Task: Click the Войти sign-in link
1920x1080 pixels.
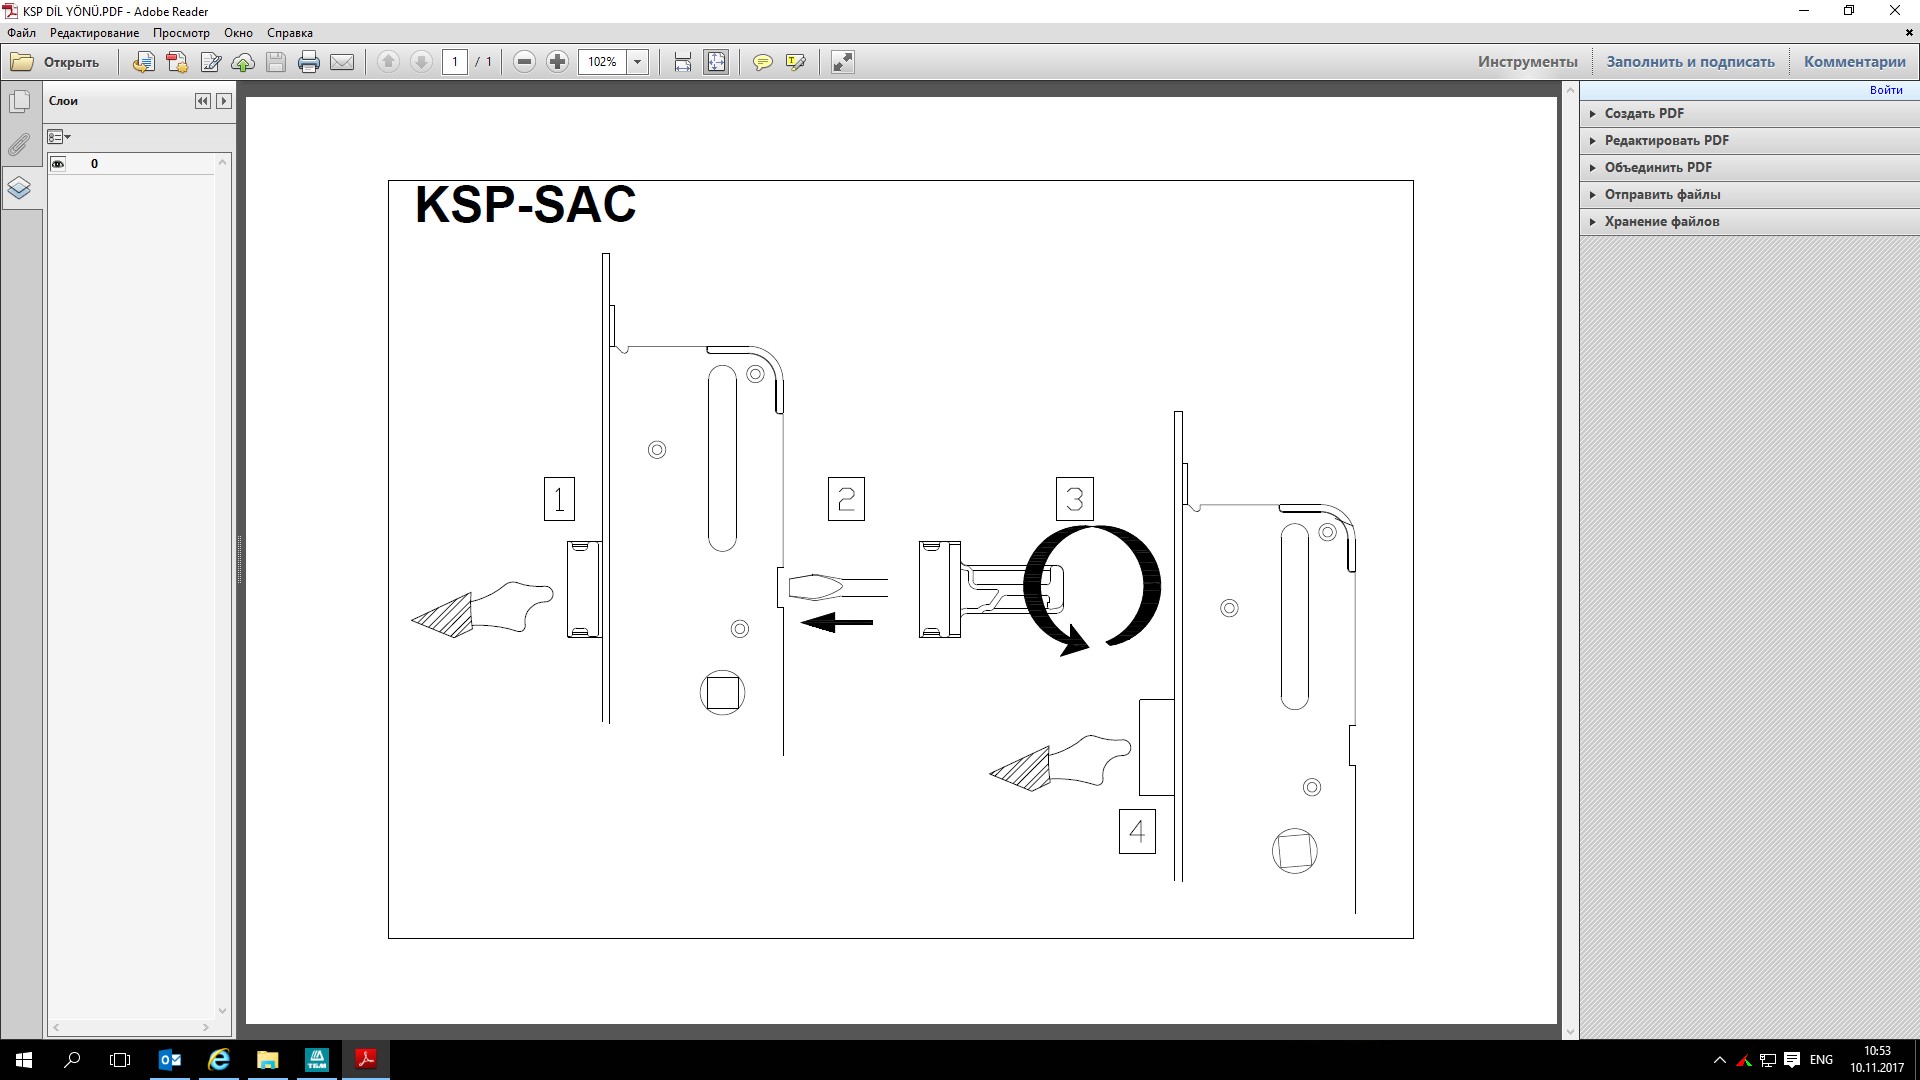Action: tap(1885, 90)
